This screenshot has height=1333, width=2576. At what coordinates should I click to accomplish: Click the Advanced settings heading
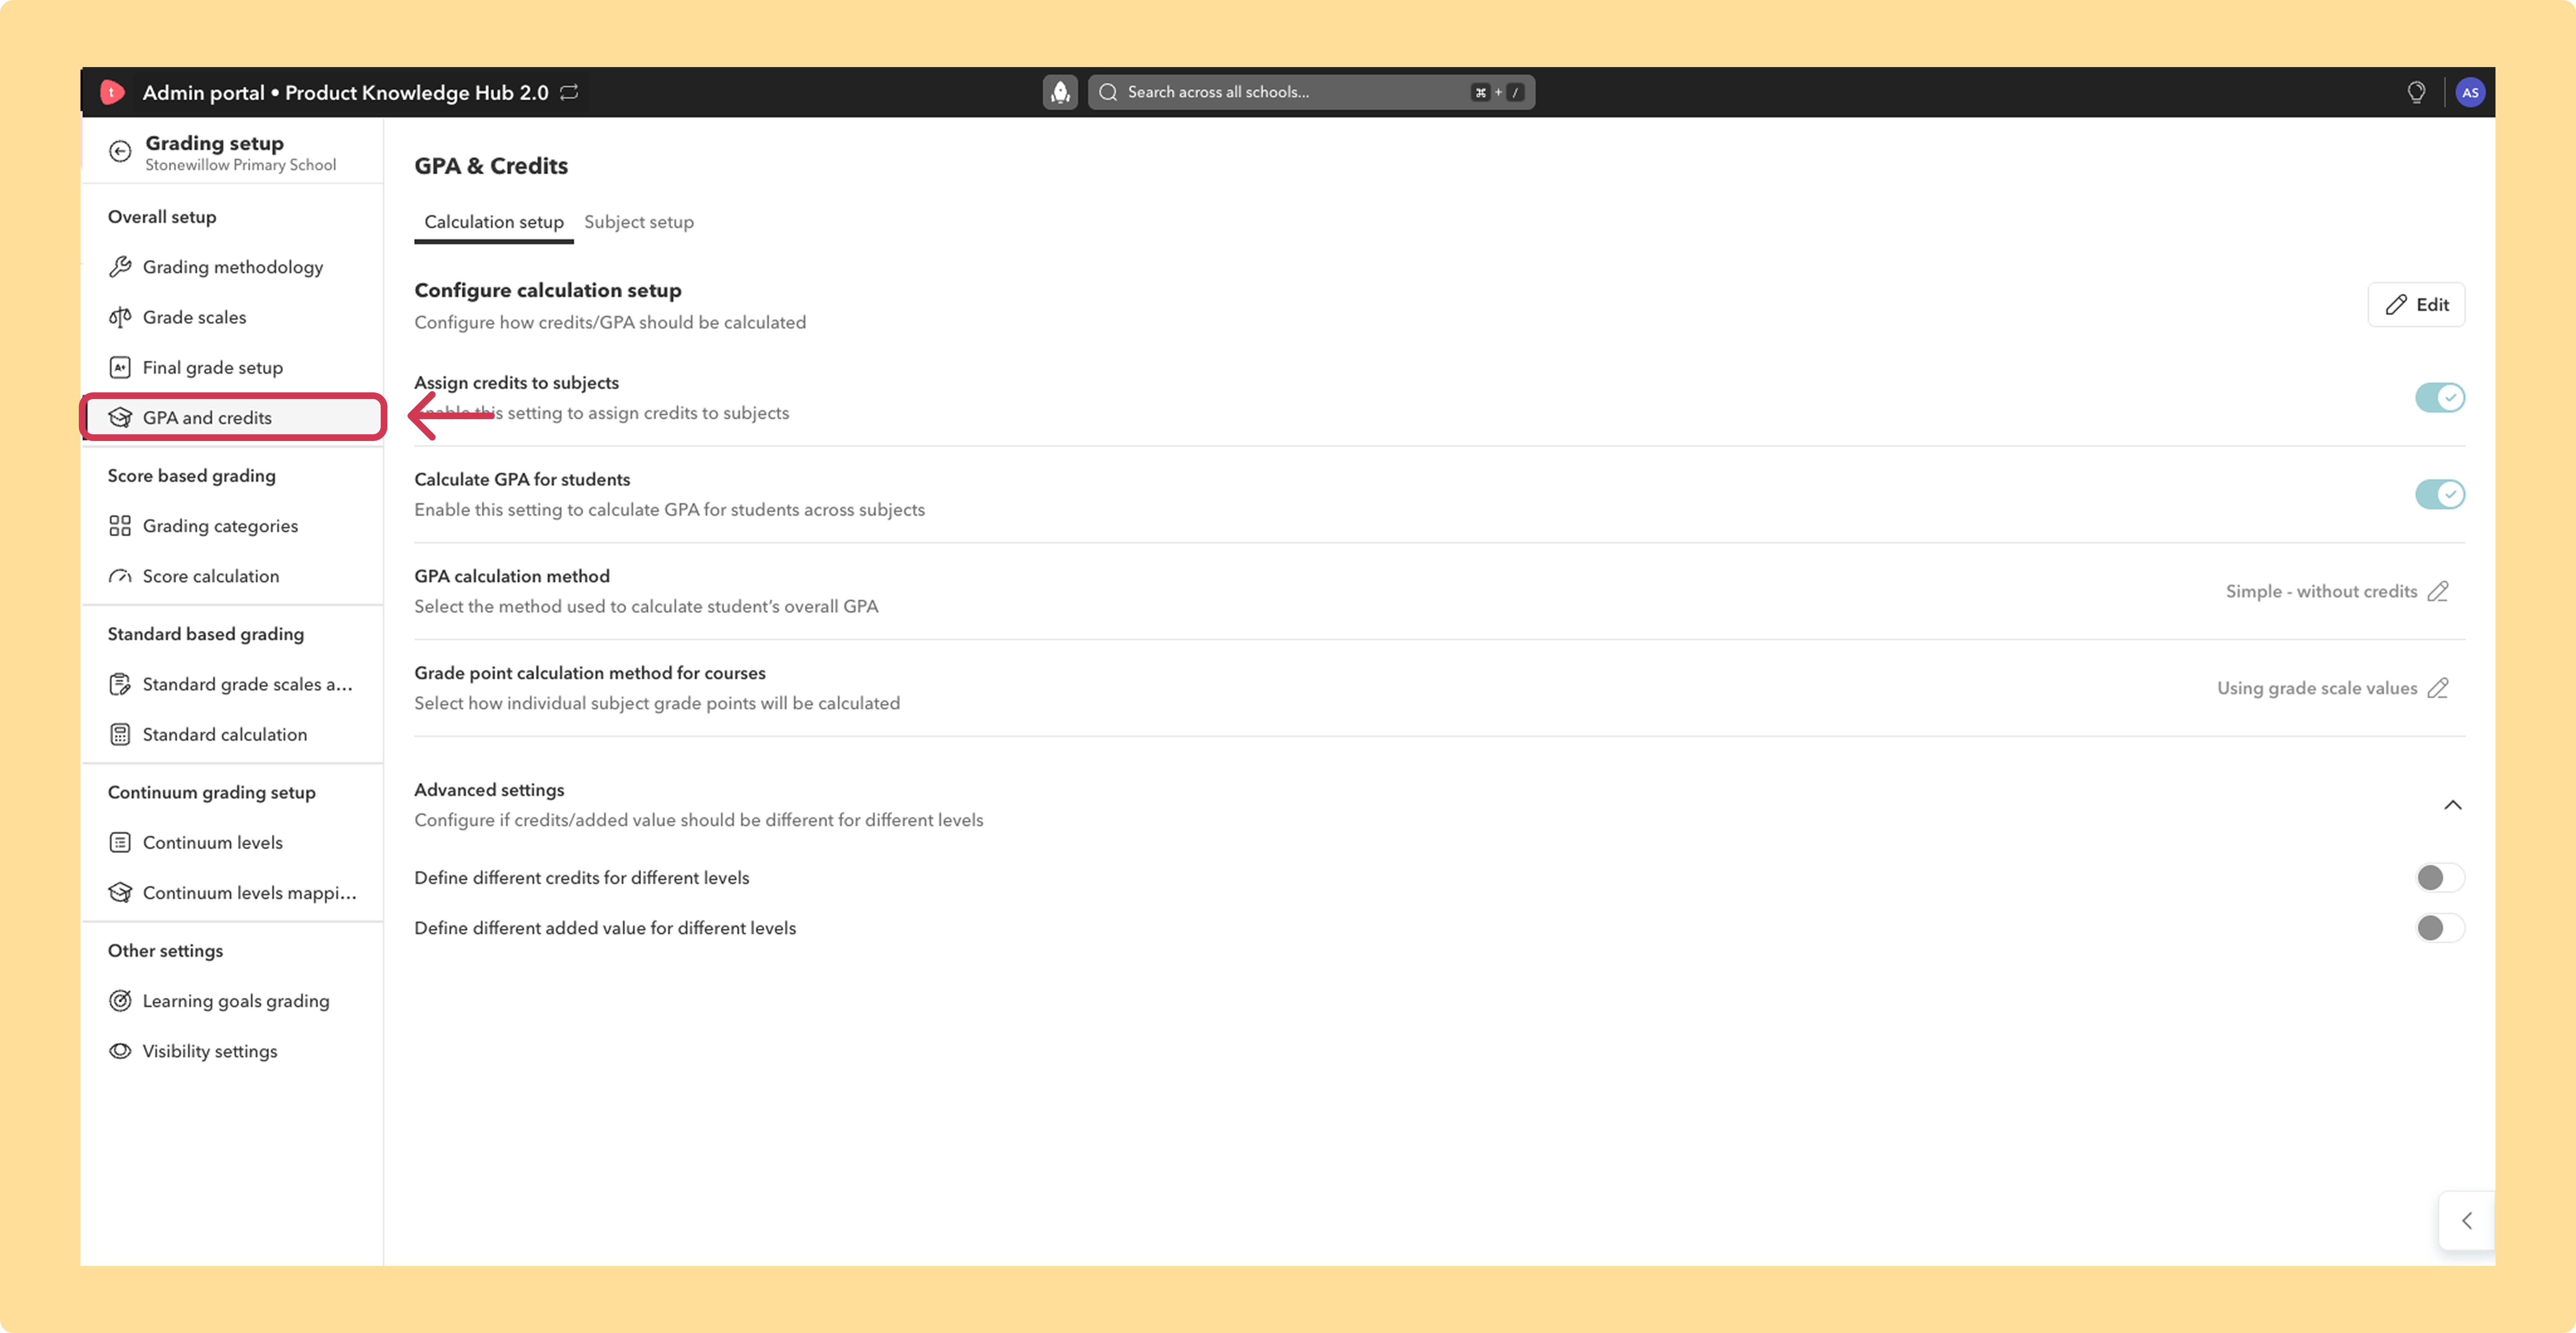tap(489, 790)
